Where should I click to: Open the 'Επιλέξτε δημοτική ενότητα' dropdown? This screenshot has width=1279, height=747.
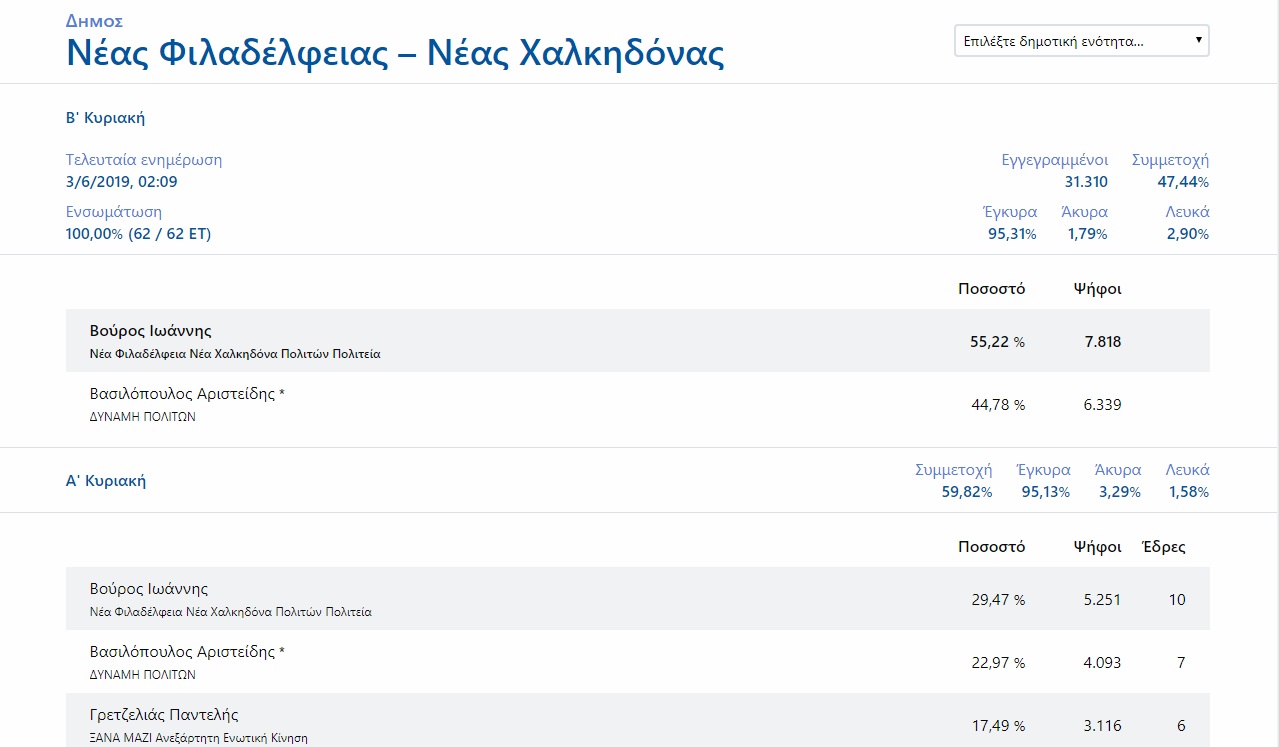pyautogui.click(x=1081, y=41)
